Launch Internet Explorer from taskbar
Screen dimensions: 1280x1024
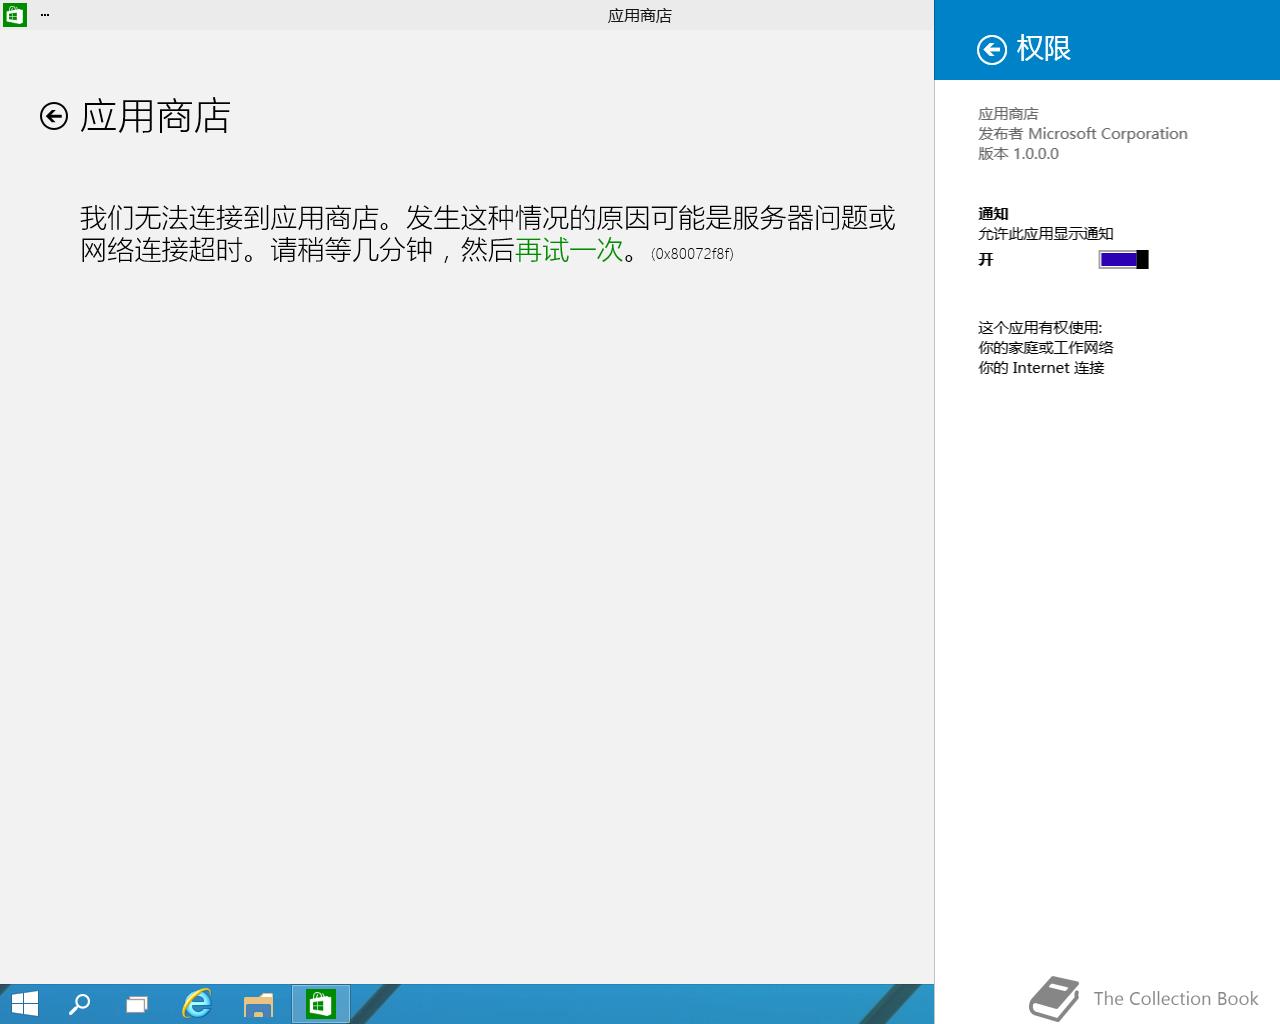pos(197,1004)
